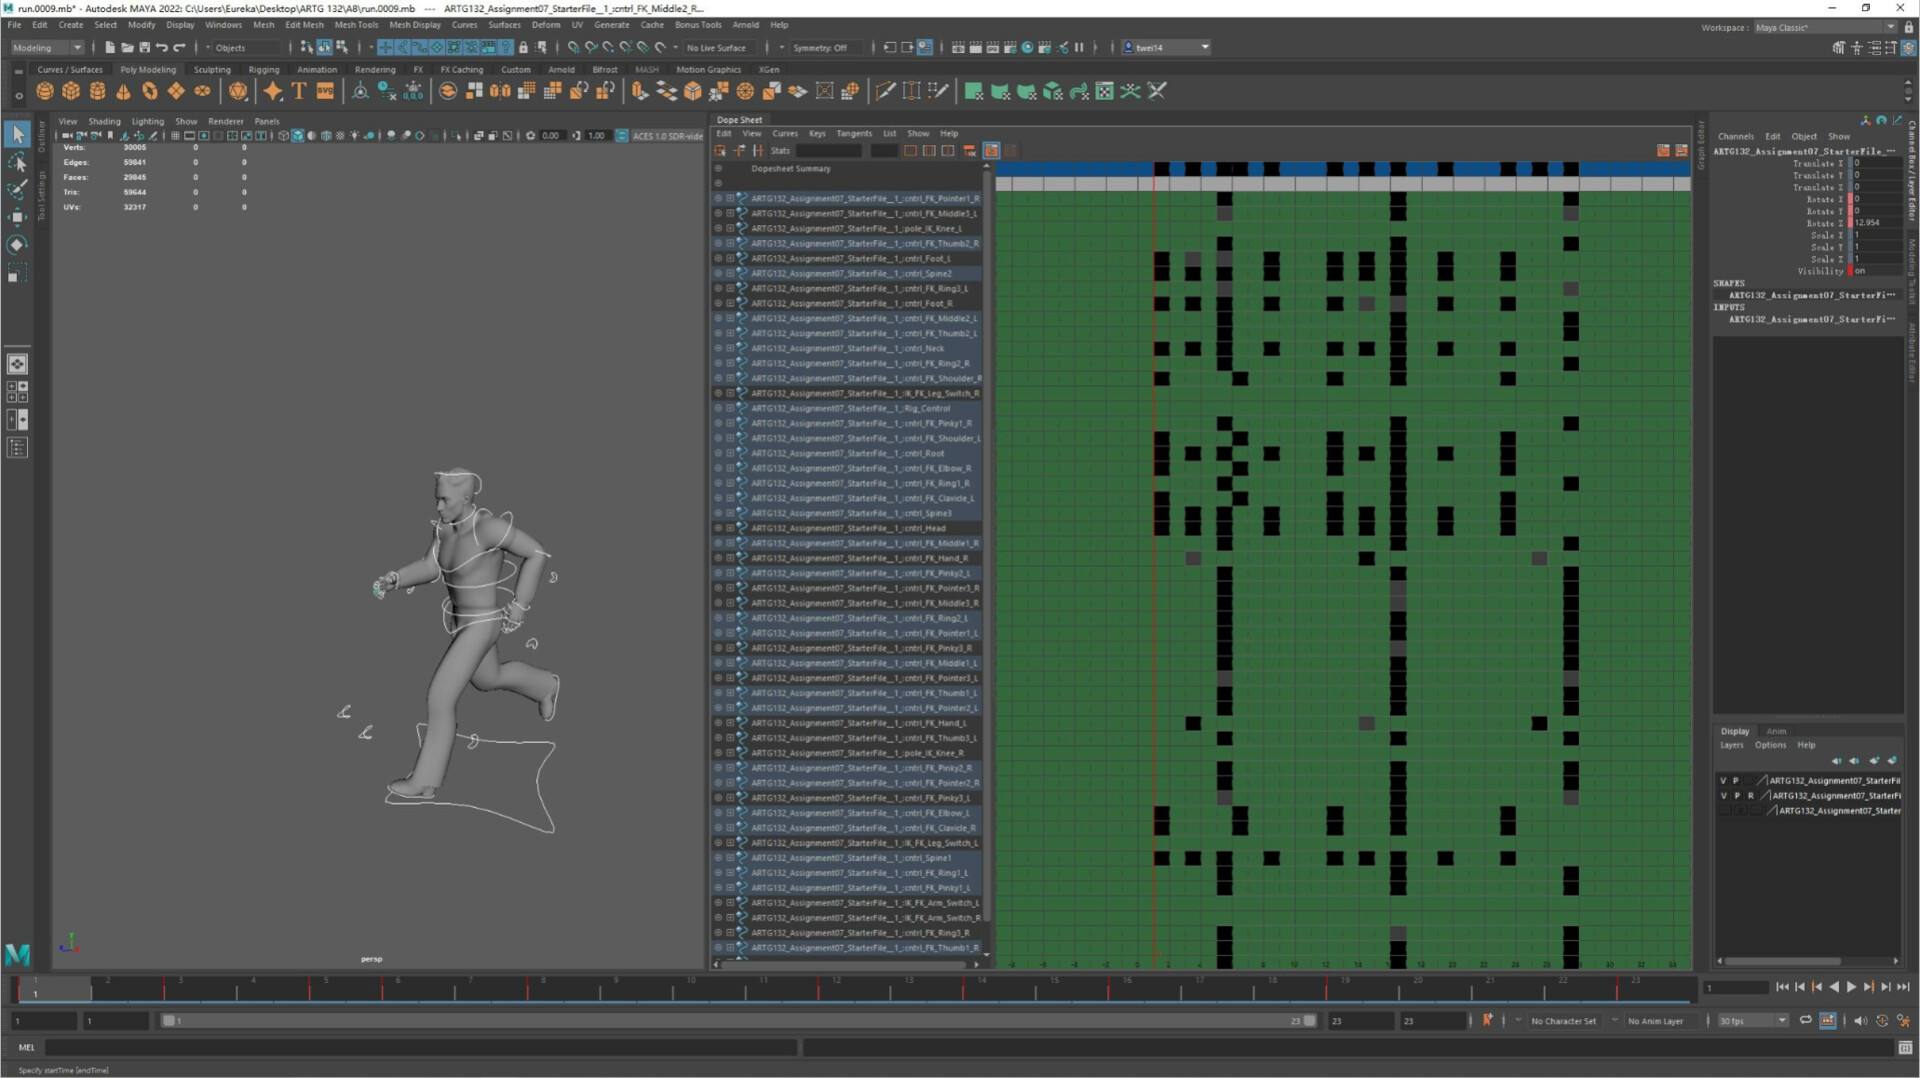Open the 30 fps playback speed dropdown
The height and width of the screenshot is (1078, 1920).
point(1782,1021)
